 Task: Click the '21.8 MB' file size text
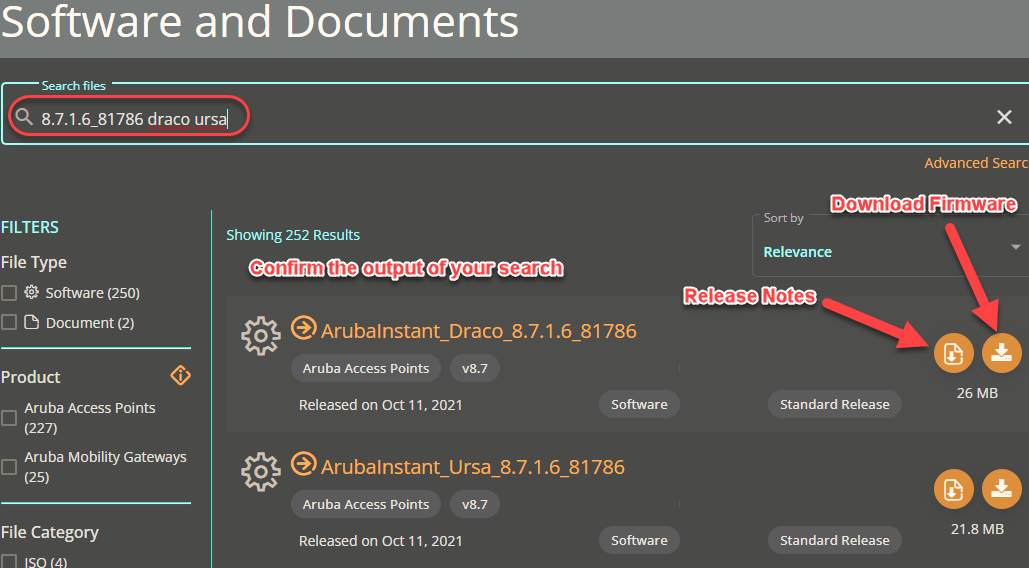977,529
